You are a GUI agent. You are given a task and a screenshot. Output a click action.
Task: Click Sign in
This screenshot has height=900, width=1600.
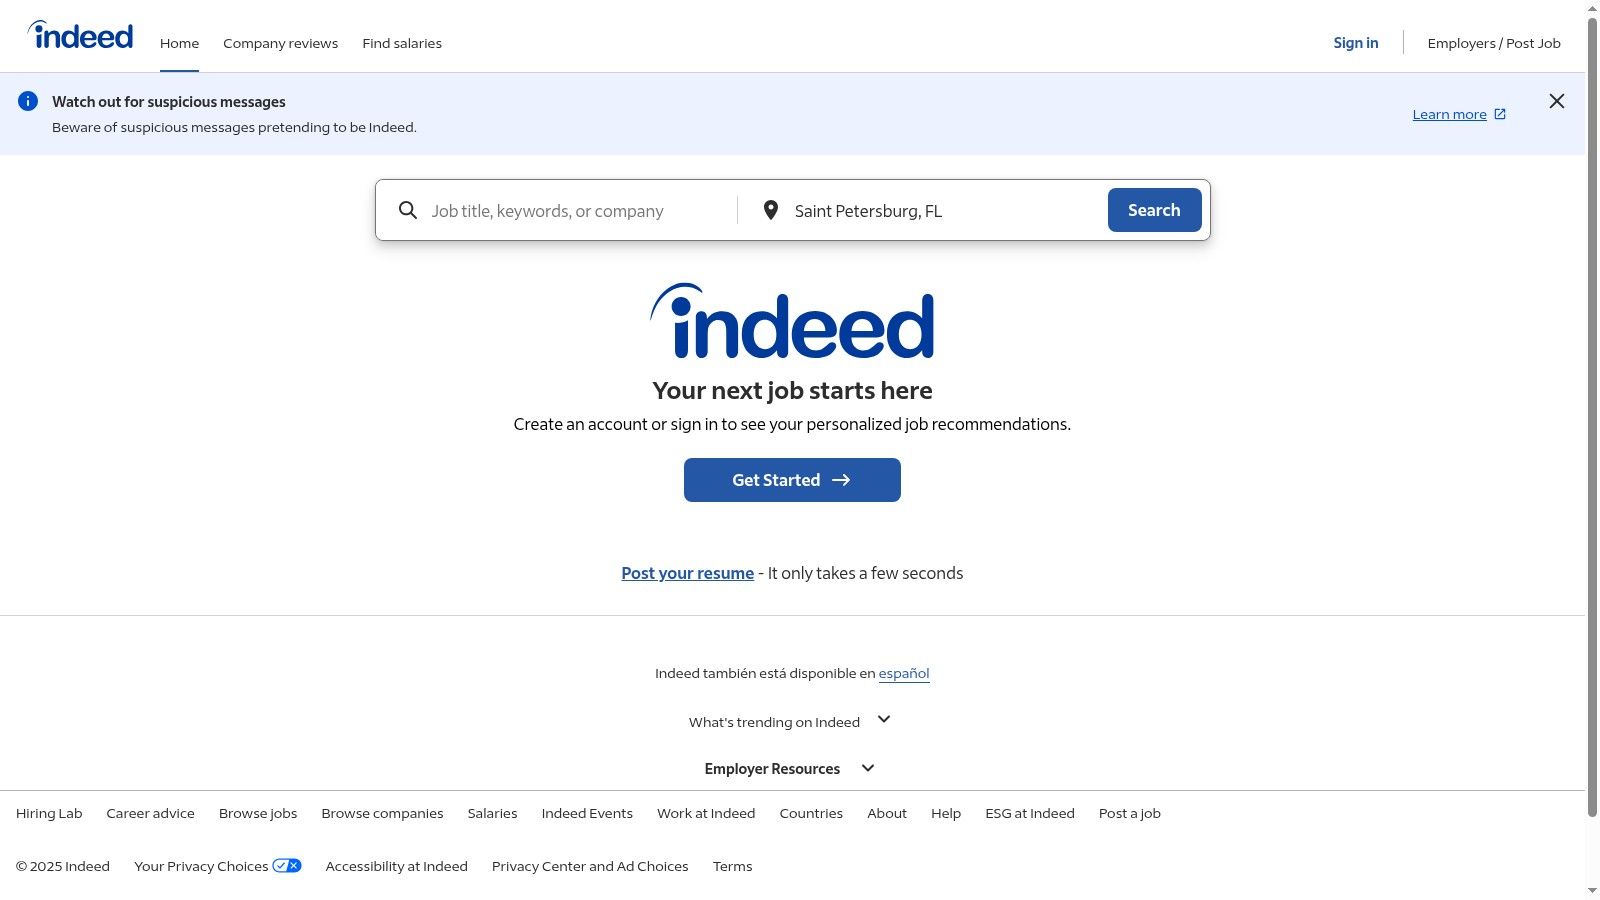point(1355,43)
